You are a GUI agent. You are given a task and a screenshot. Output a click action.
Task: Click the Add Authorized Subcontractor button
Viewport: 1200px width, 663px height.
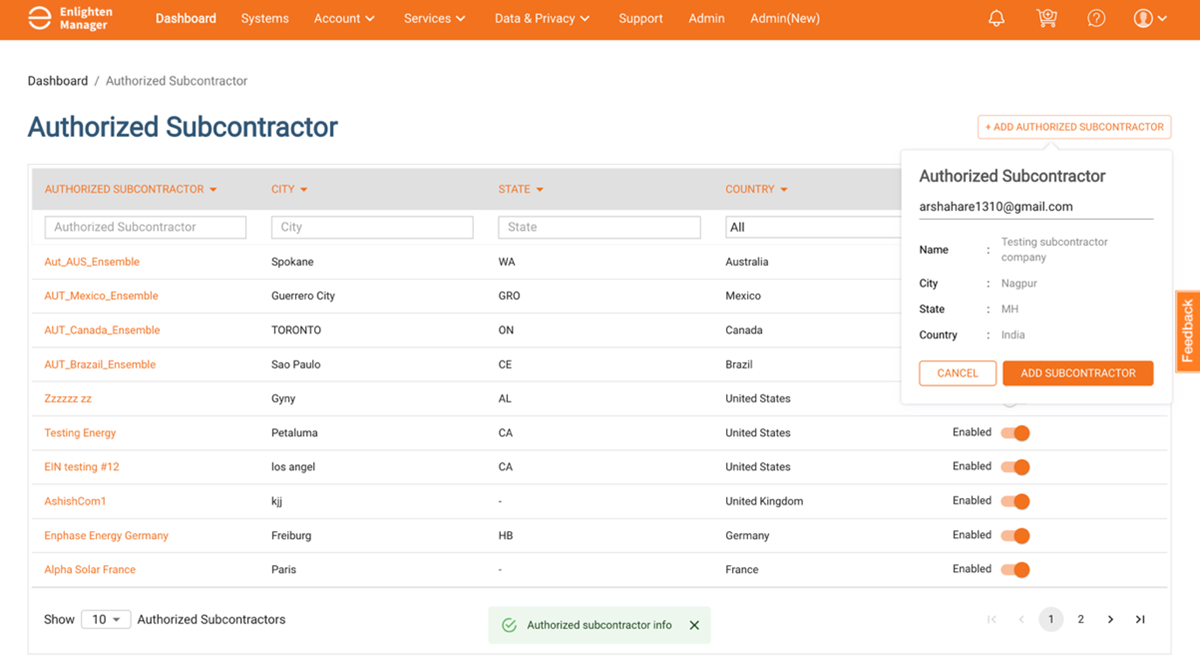tap(1075, 127)
